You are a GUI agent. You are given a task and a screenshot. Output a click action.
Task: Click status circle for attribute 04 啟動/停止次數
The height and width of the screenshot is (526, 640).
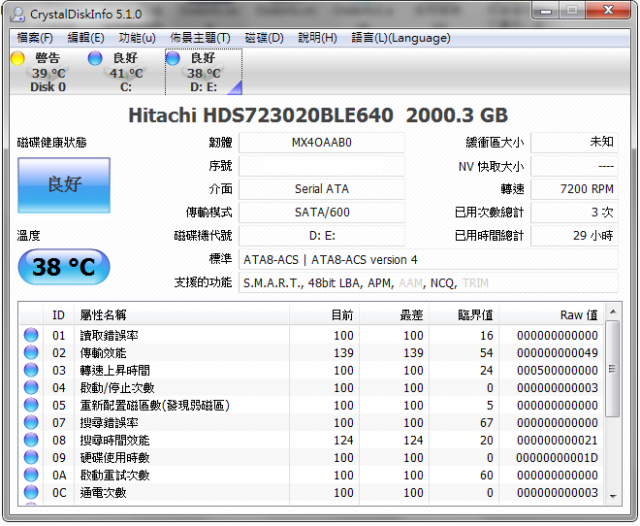31,387
